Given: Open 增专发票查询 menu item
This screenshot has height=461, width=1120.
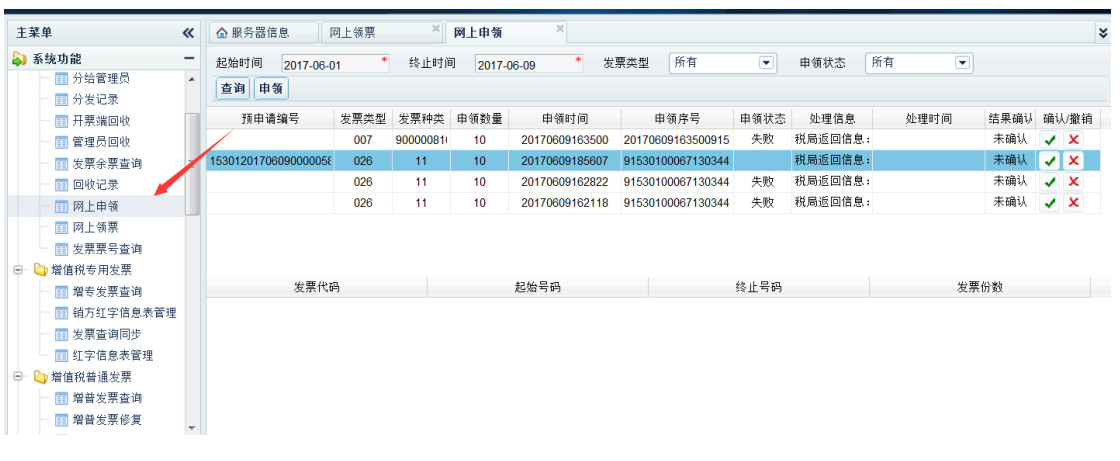Looking at the screenshot, I should (107, 292).
